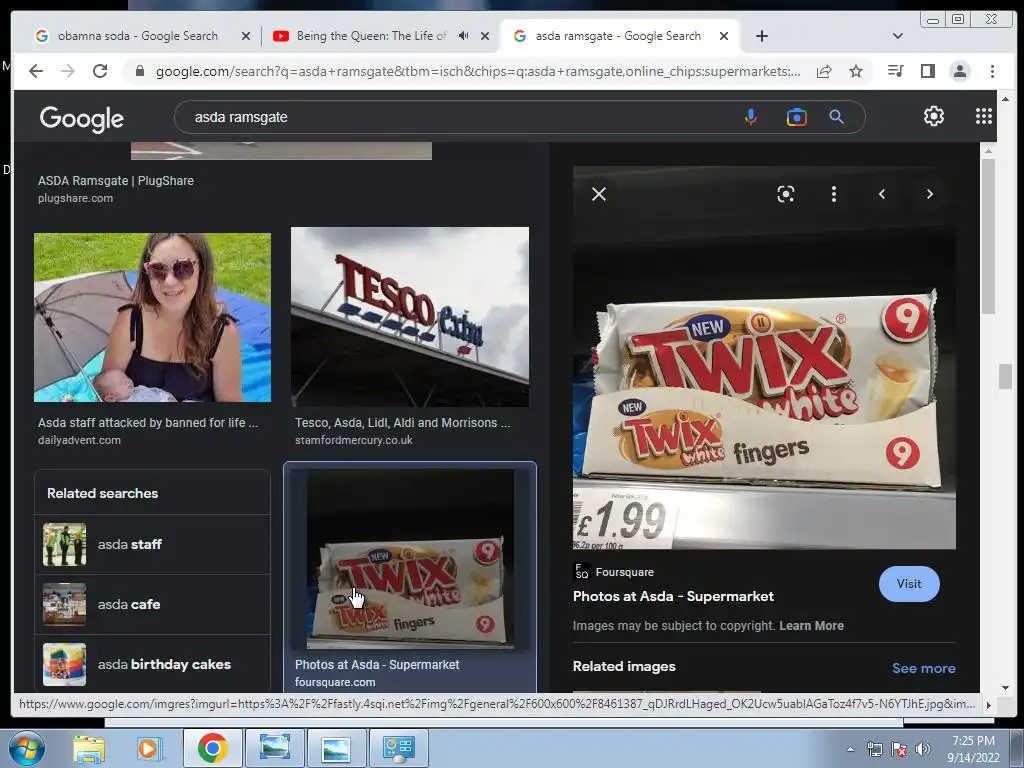Share this page from the address bar
This screenshot has width=1024, height=768.
click(x=824, y=71)
